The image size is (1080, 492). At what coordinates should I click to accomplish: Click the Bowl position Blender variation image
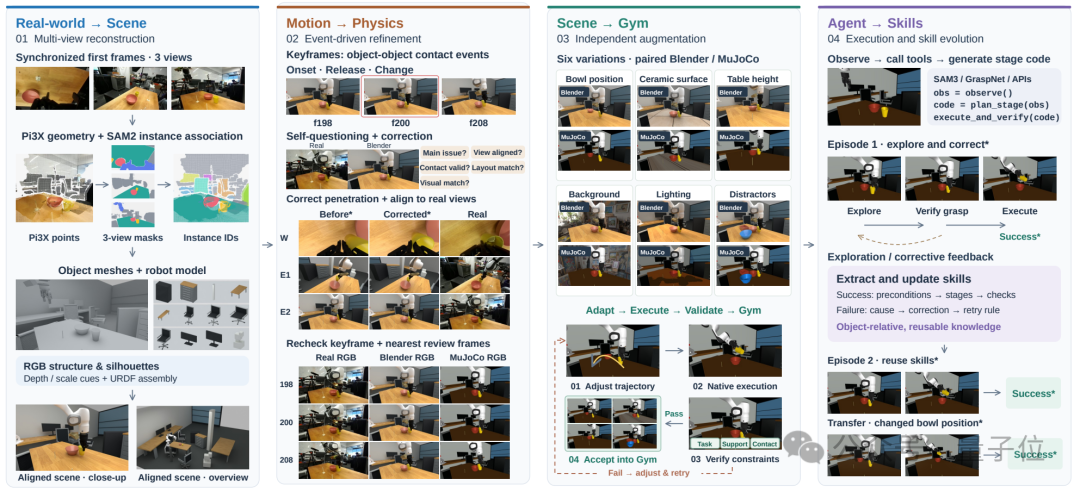pos(594,105)
